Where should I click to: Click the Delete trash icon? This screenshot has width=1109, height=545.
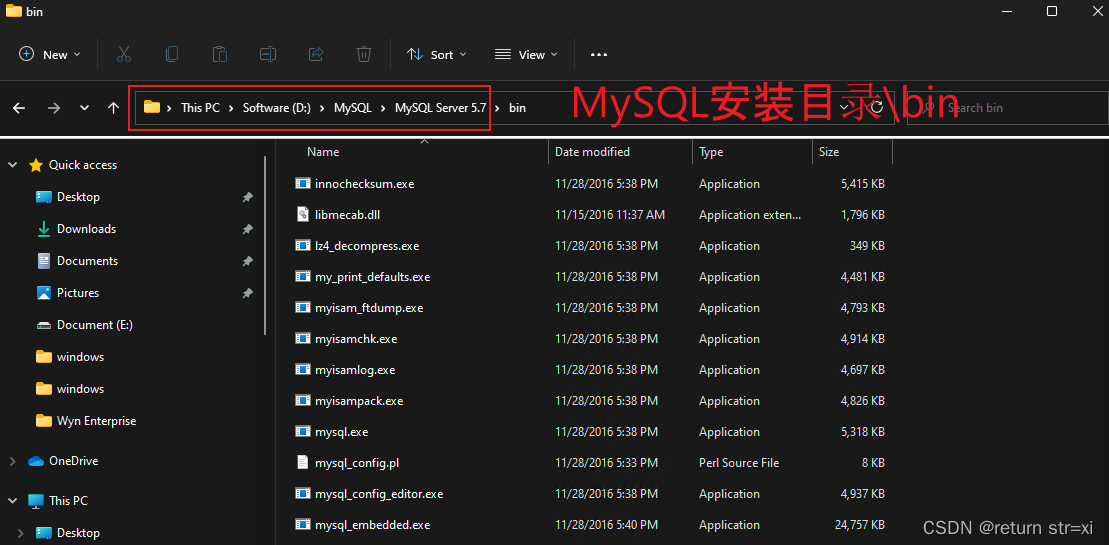coord(364,54)
